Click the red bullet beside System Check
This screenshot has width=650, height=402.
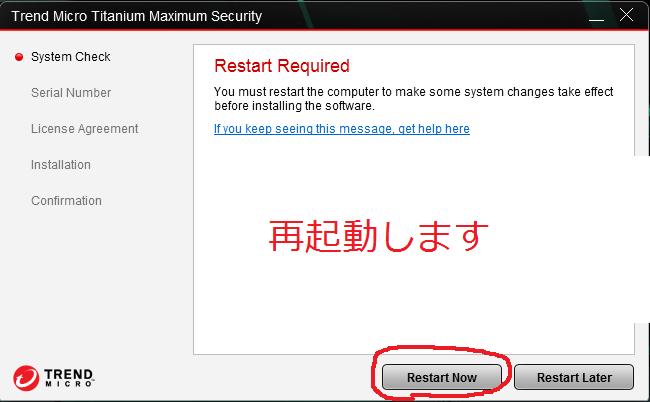pos(19,57)
